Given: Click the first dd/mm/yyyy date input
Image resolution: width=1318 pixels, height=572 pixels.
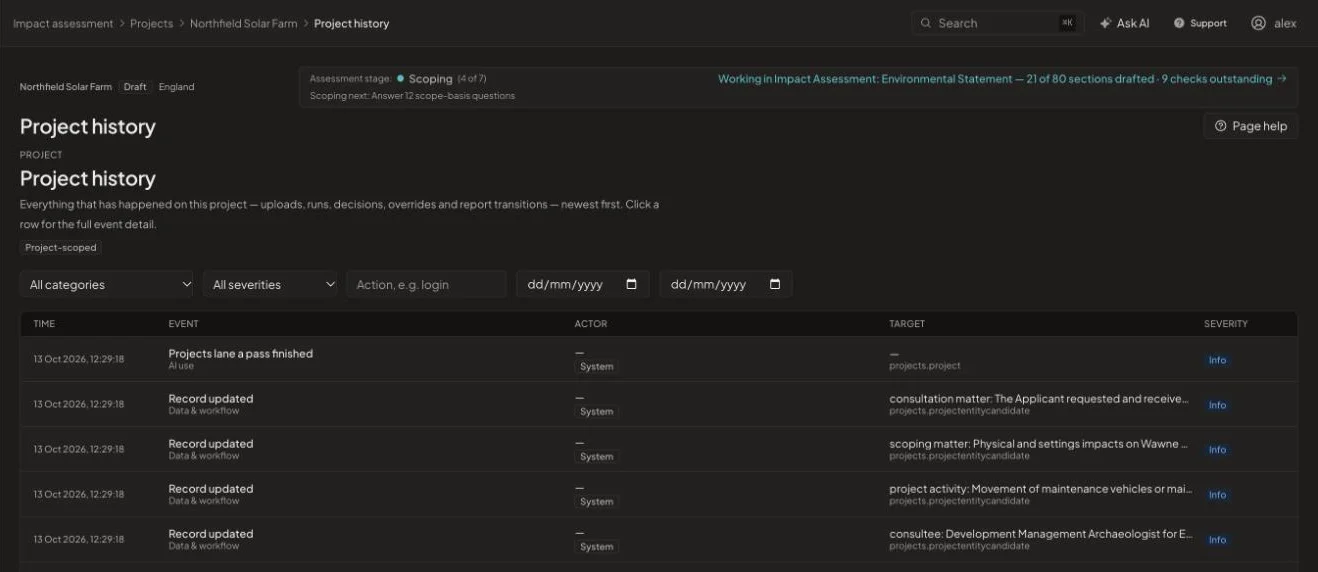Looking at the screenshot, I should click(582, 284).
